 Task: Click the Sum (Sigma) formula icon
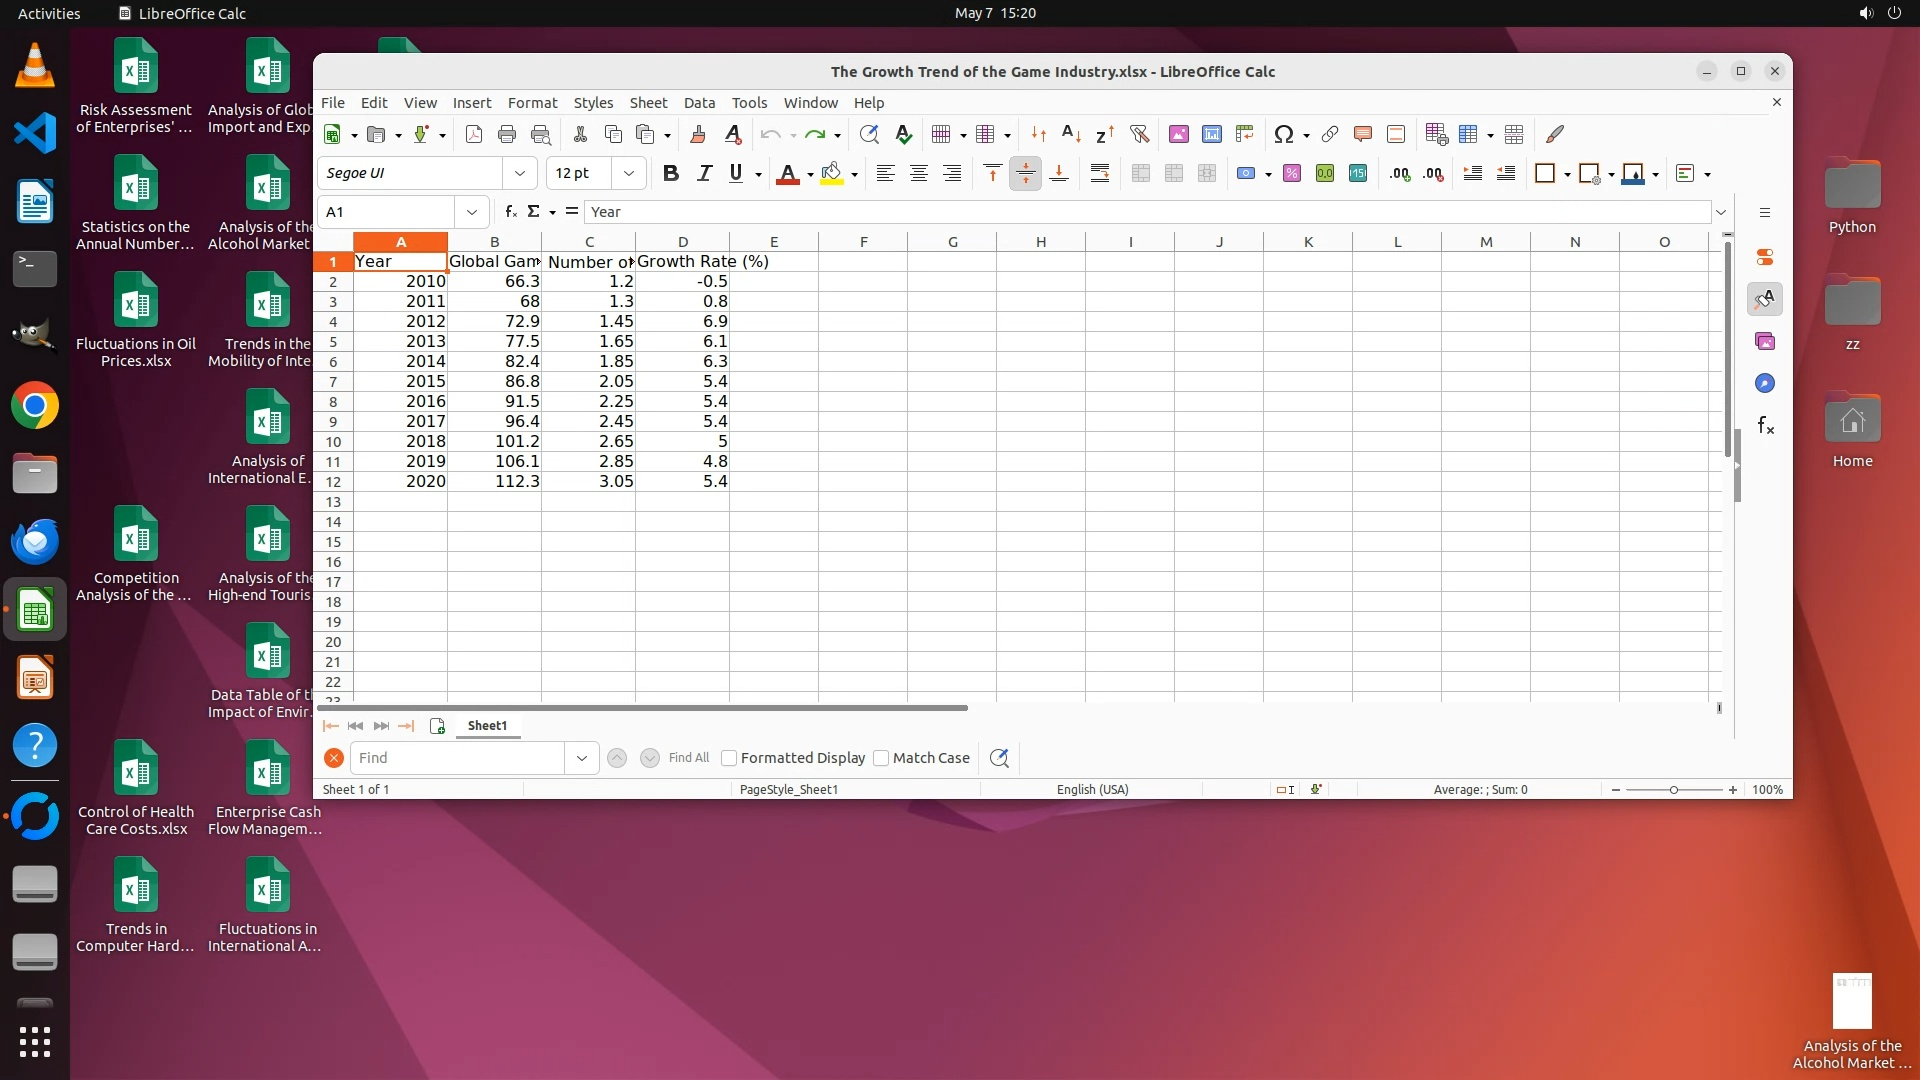point(533,211)
